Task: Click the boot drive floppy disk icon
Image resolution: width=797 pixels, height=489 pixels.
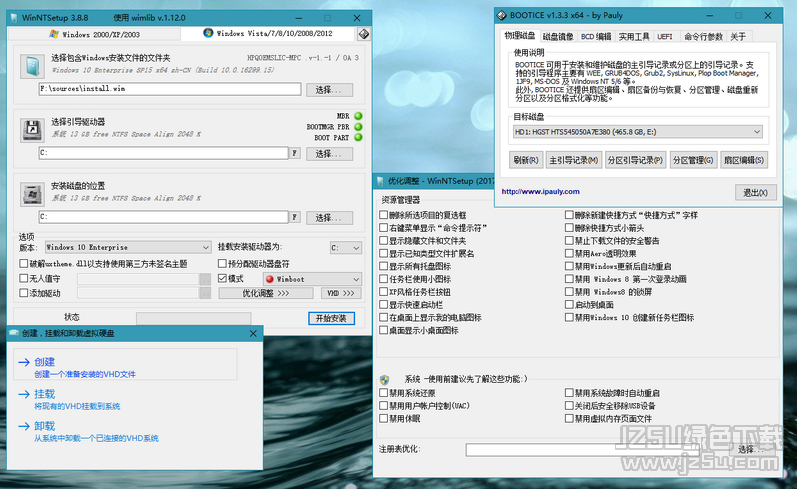Action: [x=32, y=130]
